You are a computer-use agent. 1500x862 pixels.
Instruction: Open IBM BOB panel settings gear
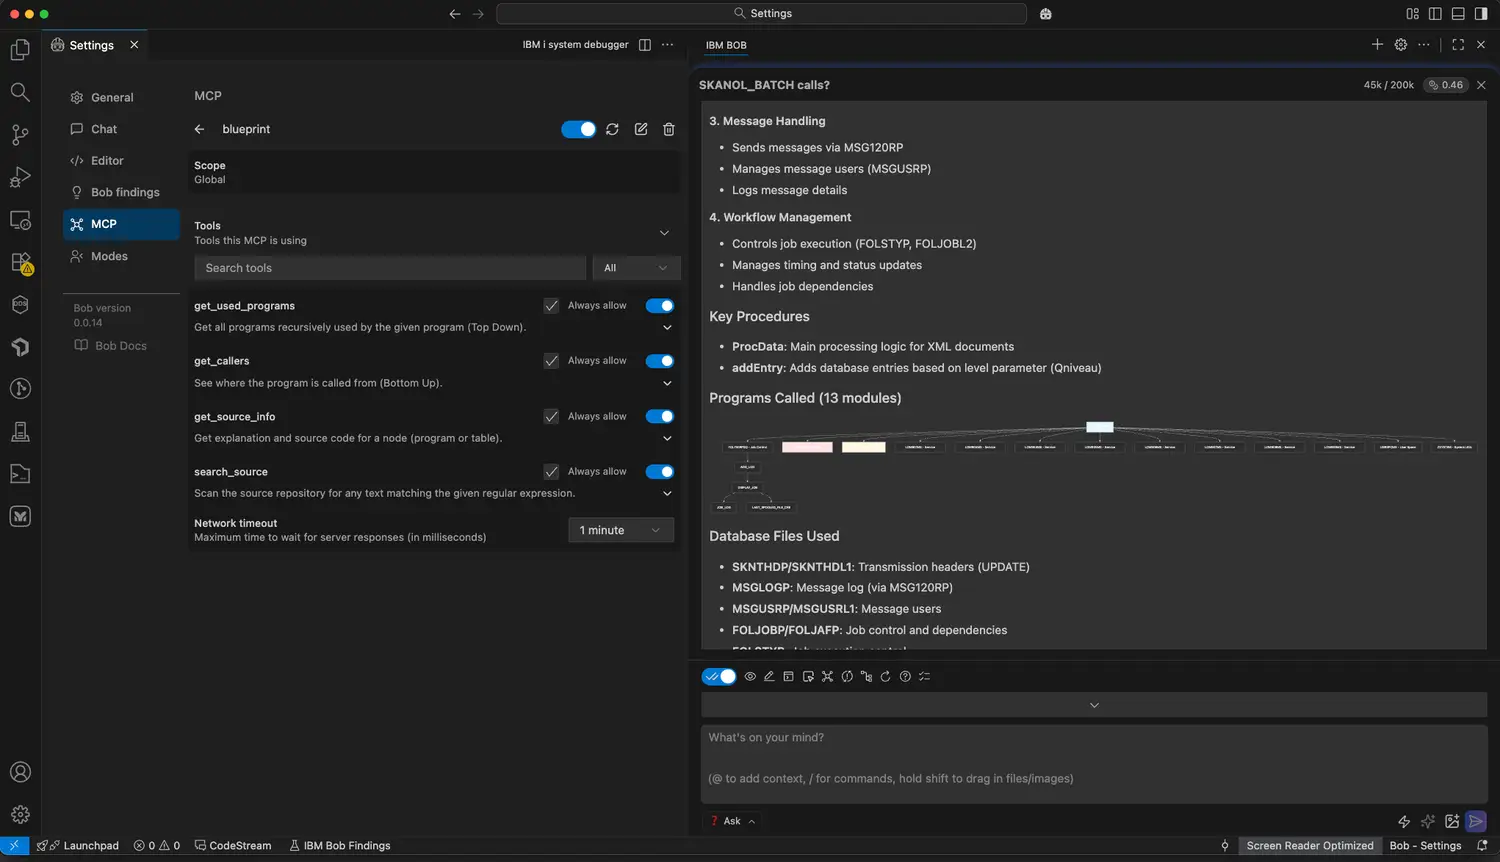[x=1401, y=44]
